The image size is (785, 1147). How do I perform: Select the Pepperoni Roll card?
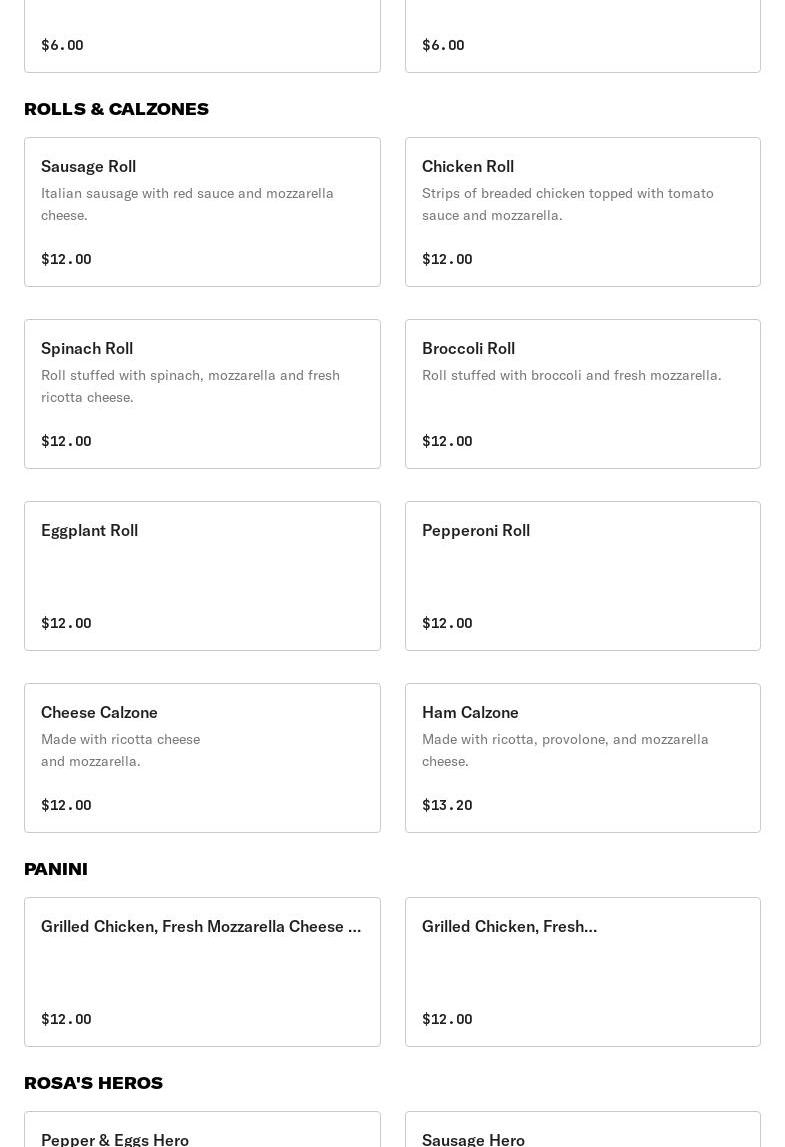(x=582, y=575)
